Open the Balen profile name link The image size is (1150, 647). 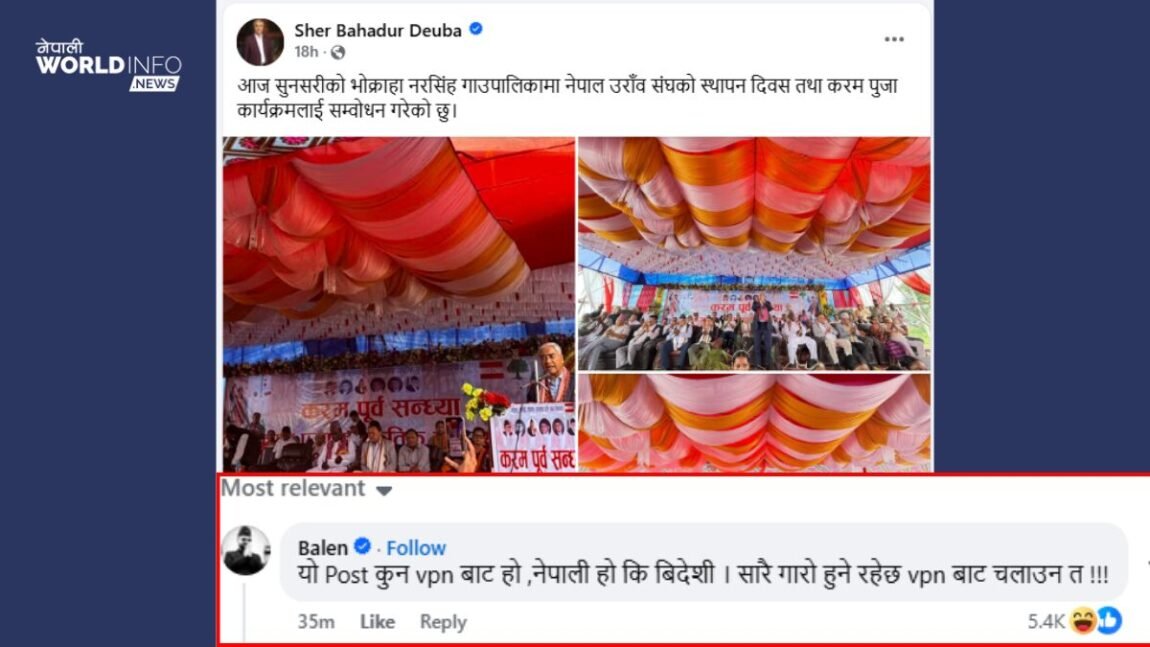click(x=323, y=548)
